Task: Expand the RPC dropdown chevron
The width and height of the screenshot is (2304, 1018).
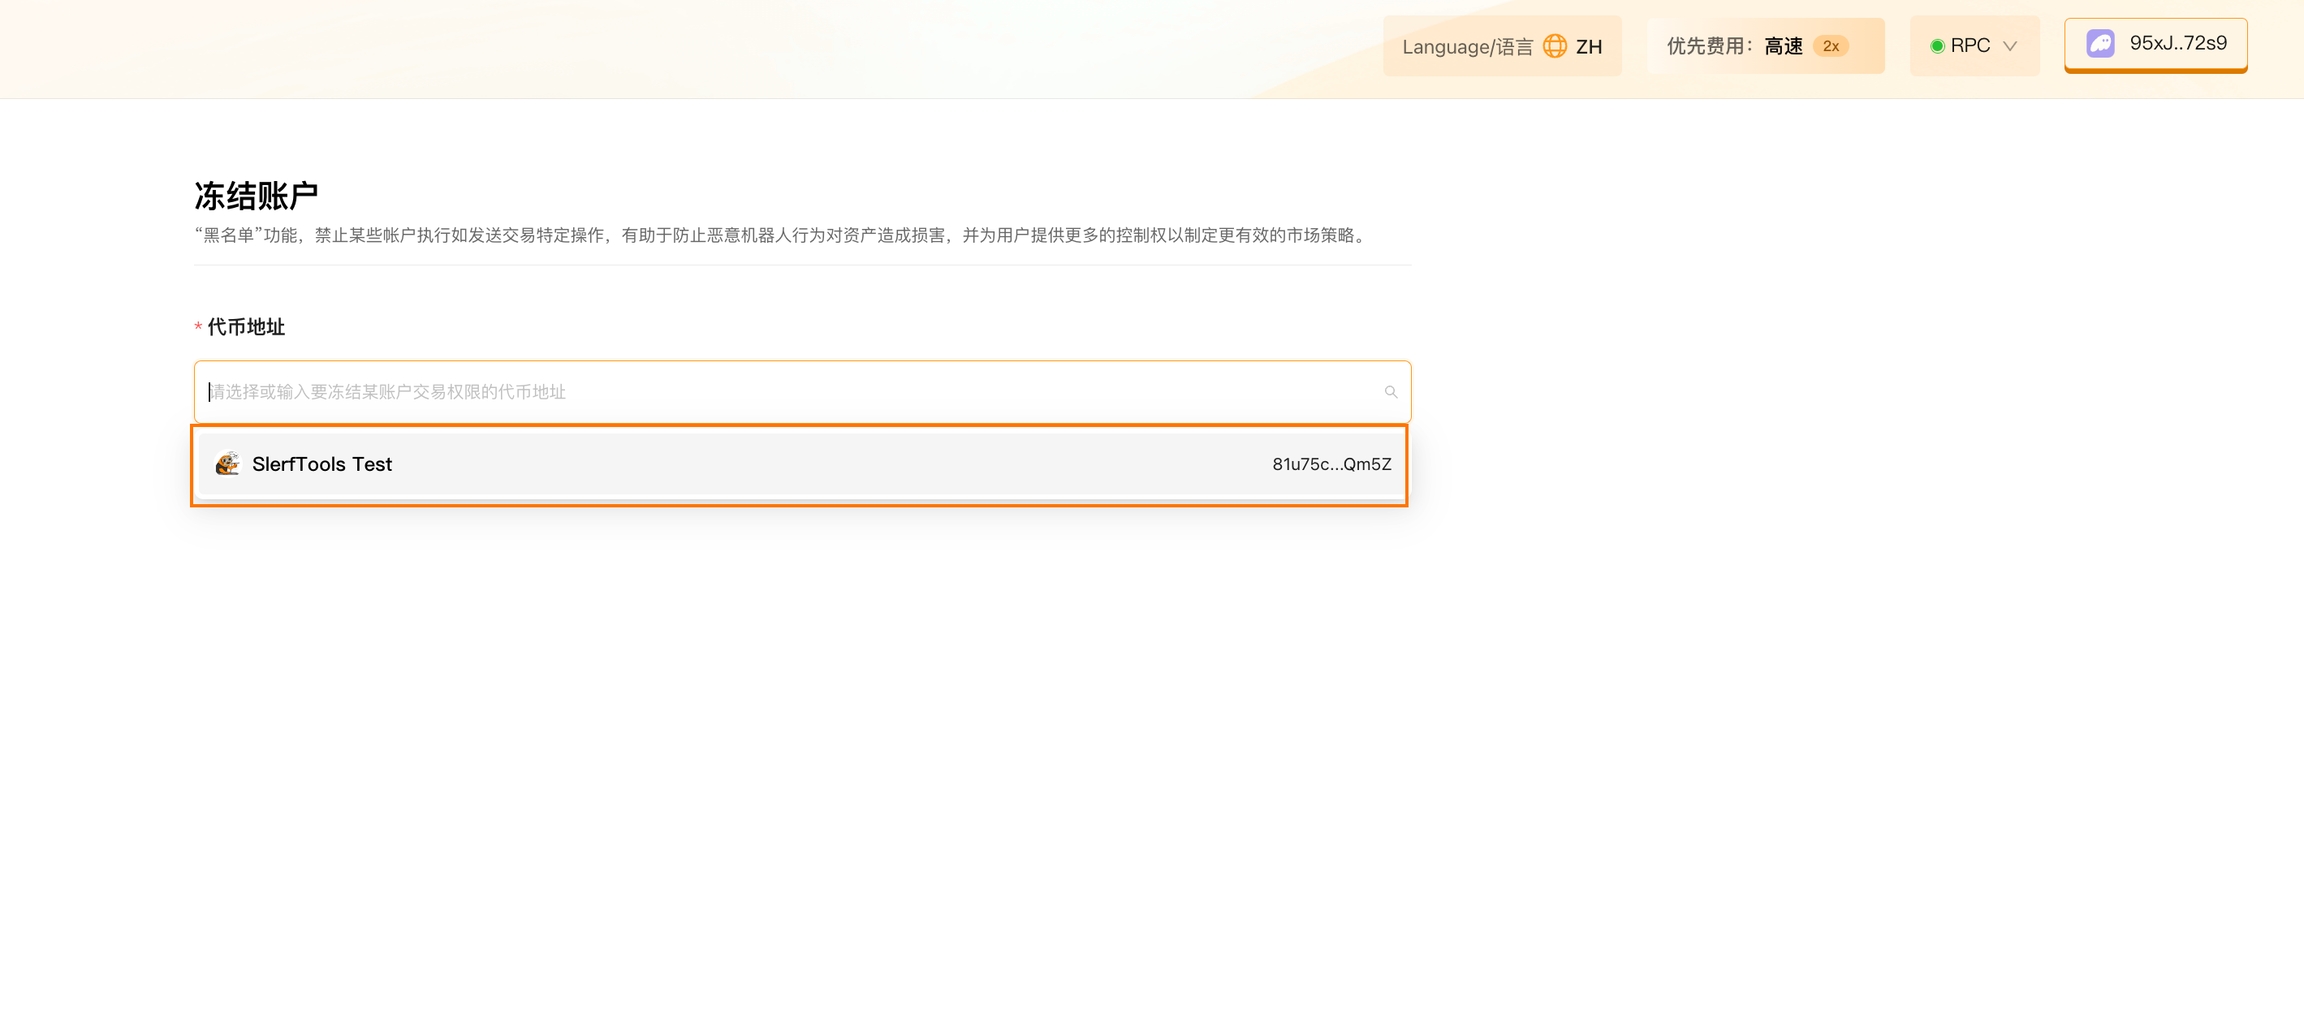Action: pyautogui.click(x=2010, y=46)
